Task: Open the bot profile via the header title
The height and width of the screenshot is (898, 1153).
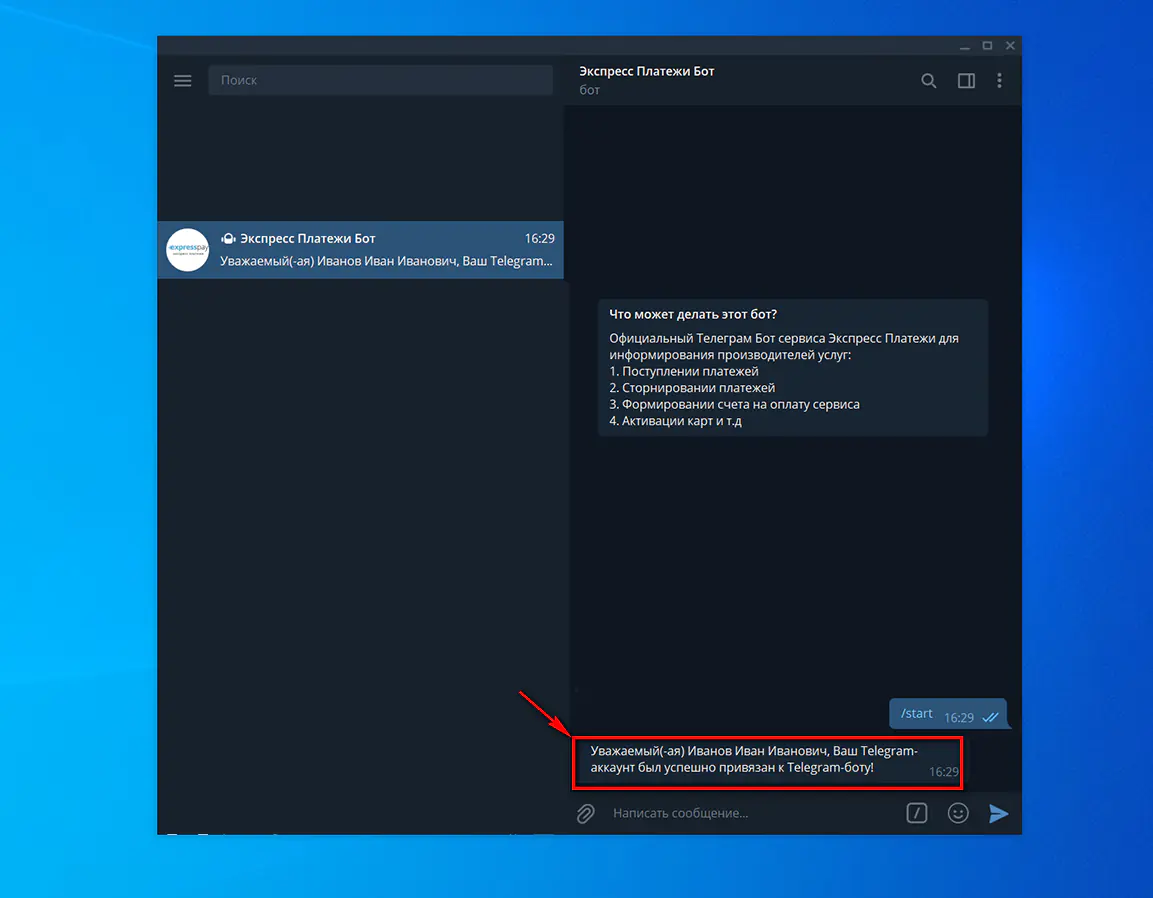Action: 647,71
